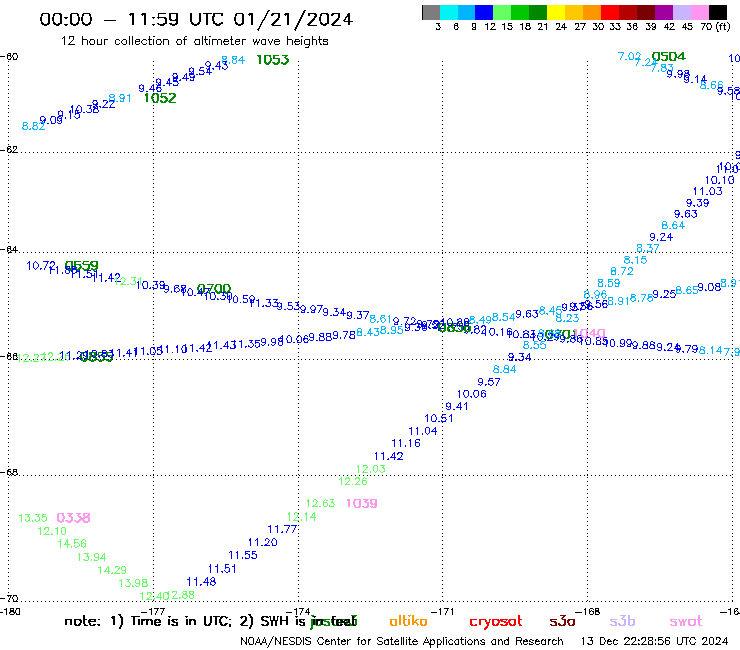Click the pink '1039' time label
This screenshot has height=650, width=740.
[x=362, y=503]
